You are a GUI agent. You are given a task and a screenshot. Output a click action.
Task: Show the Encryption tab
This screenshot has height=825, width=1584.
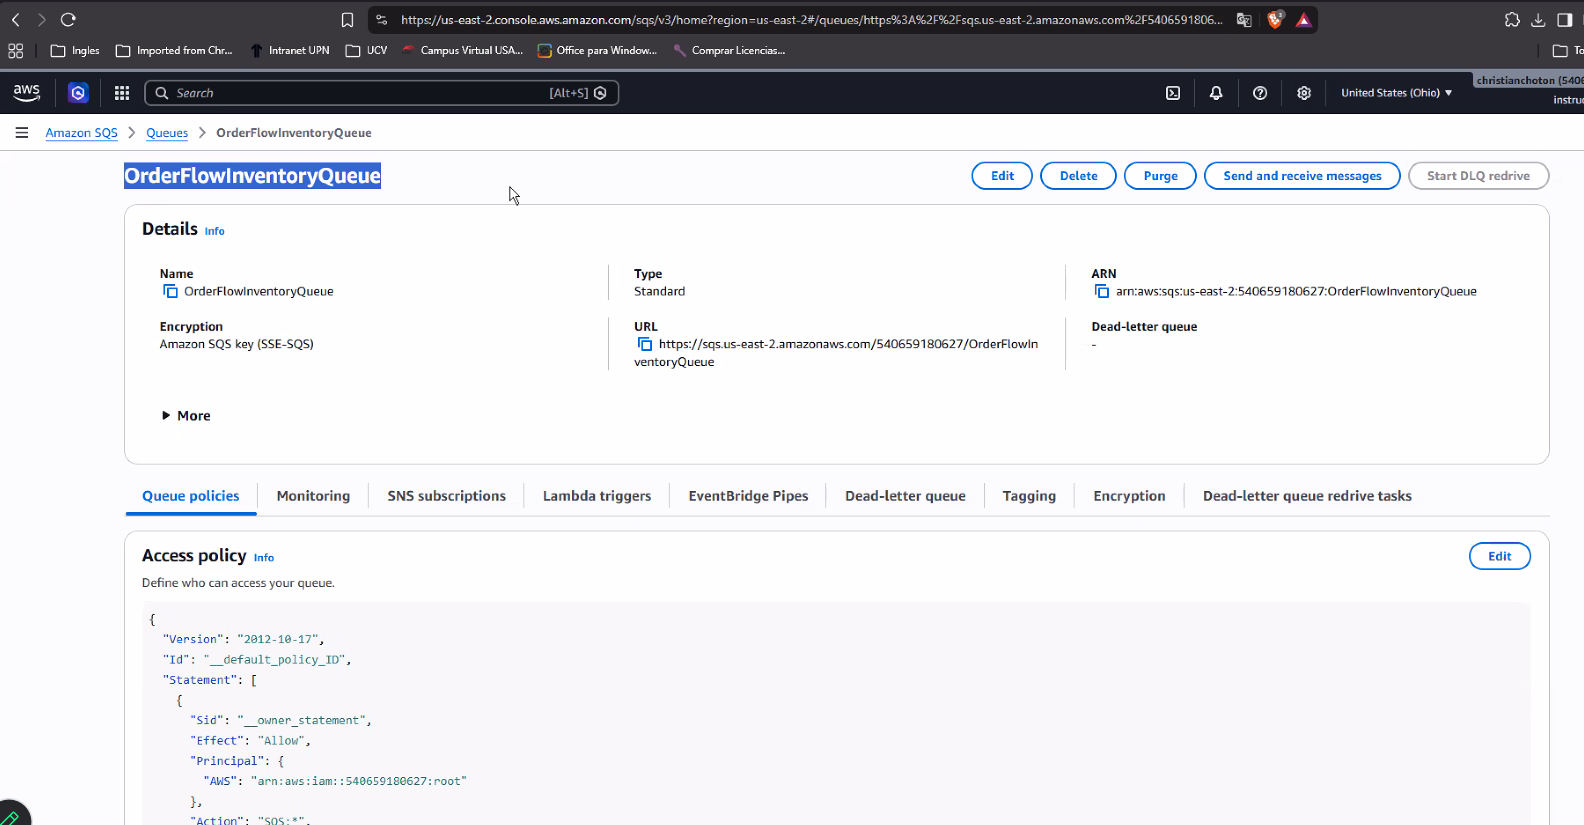[x=1129, y=496]
